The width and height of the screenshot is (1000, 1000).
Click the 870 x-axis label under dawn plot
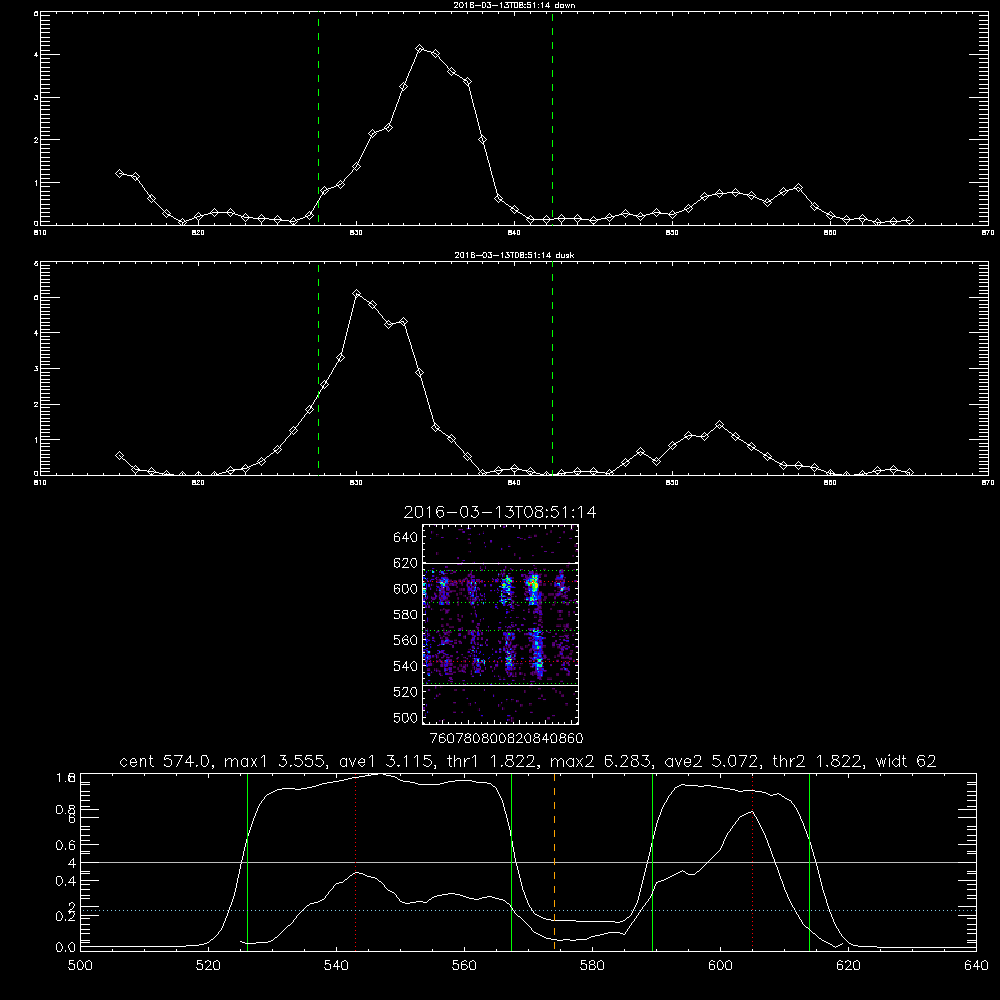point(987,233)
